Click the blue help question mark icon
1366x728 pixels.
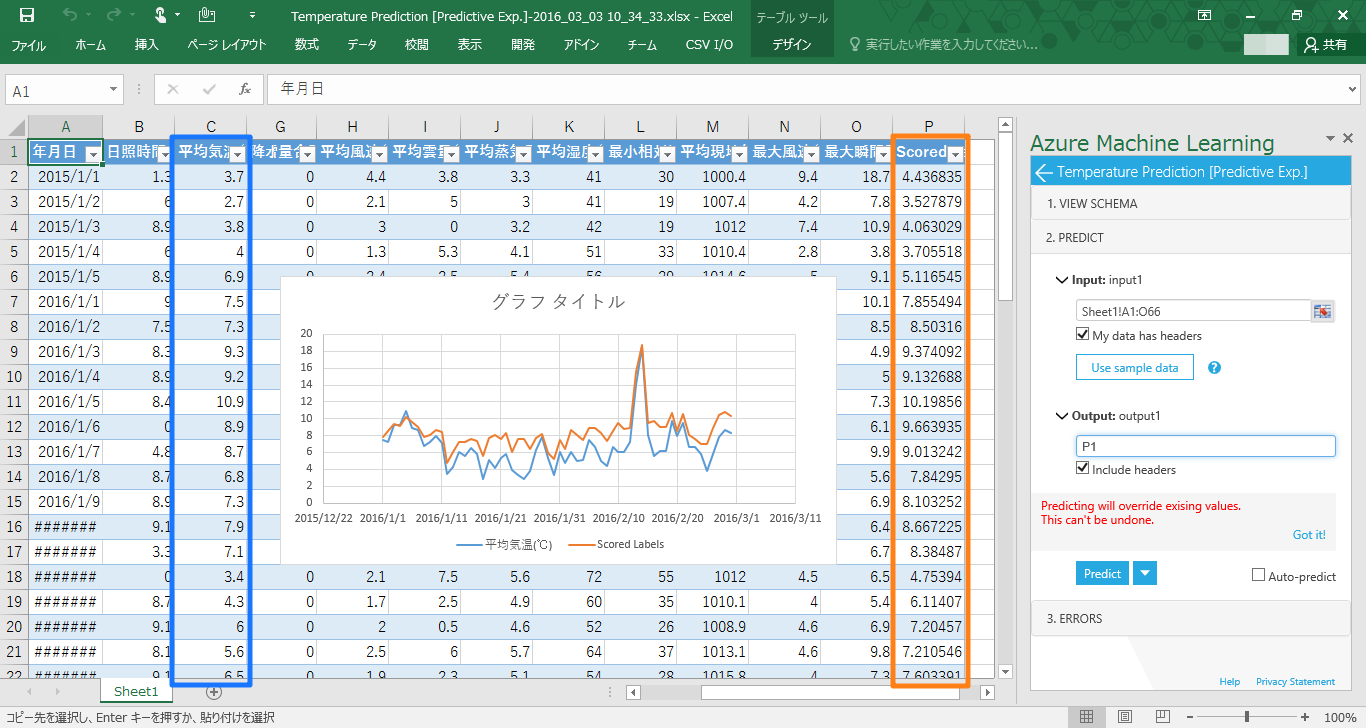click(1214, 368)
